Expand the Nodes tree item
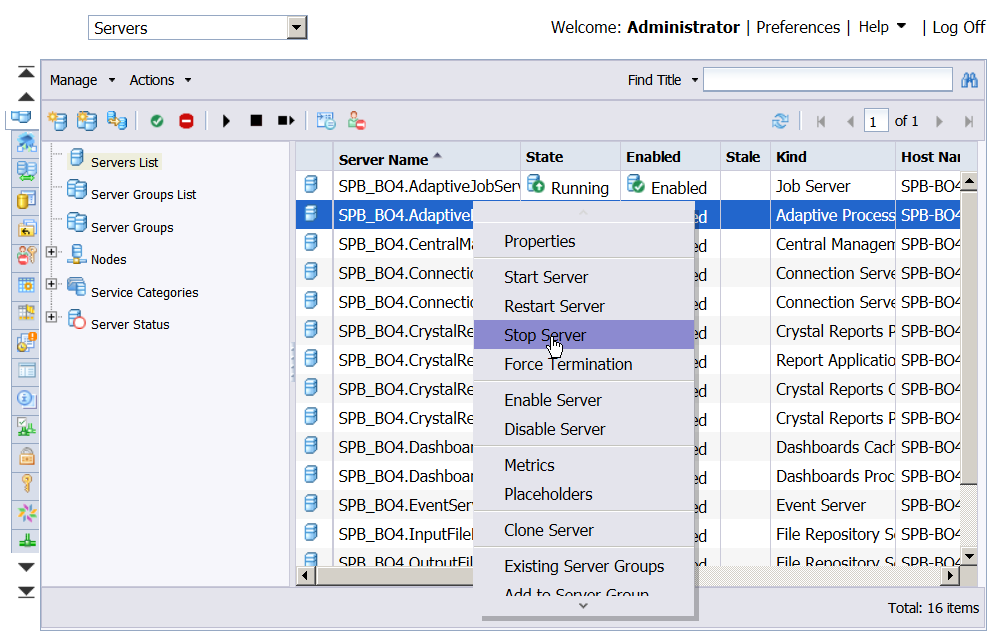Image resolution: width=996 pixels, height=636 pixels. pyautogui.click(x=52, y=252)
